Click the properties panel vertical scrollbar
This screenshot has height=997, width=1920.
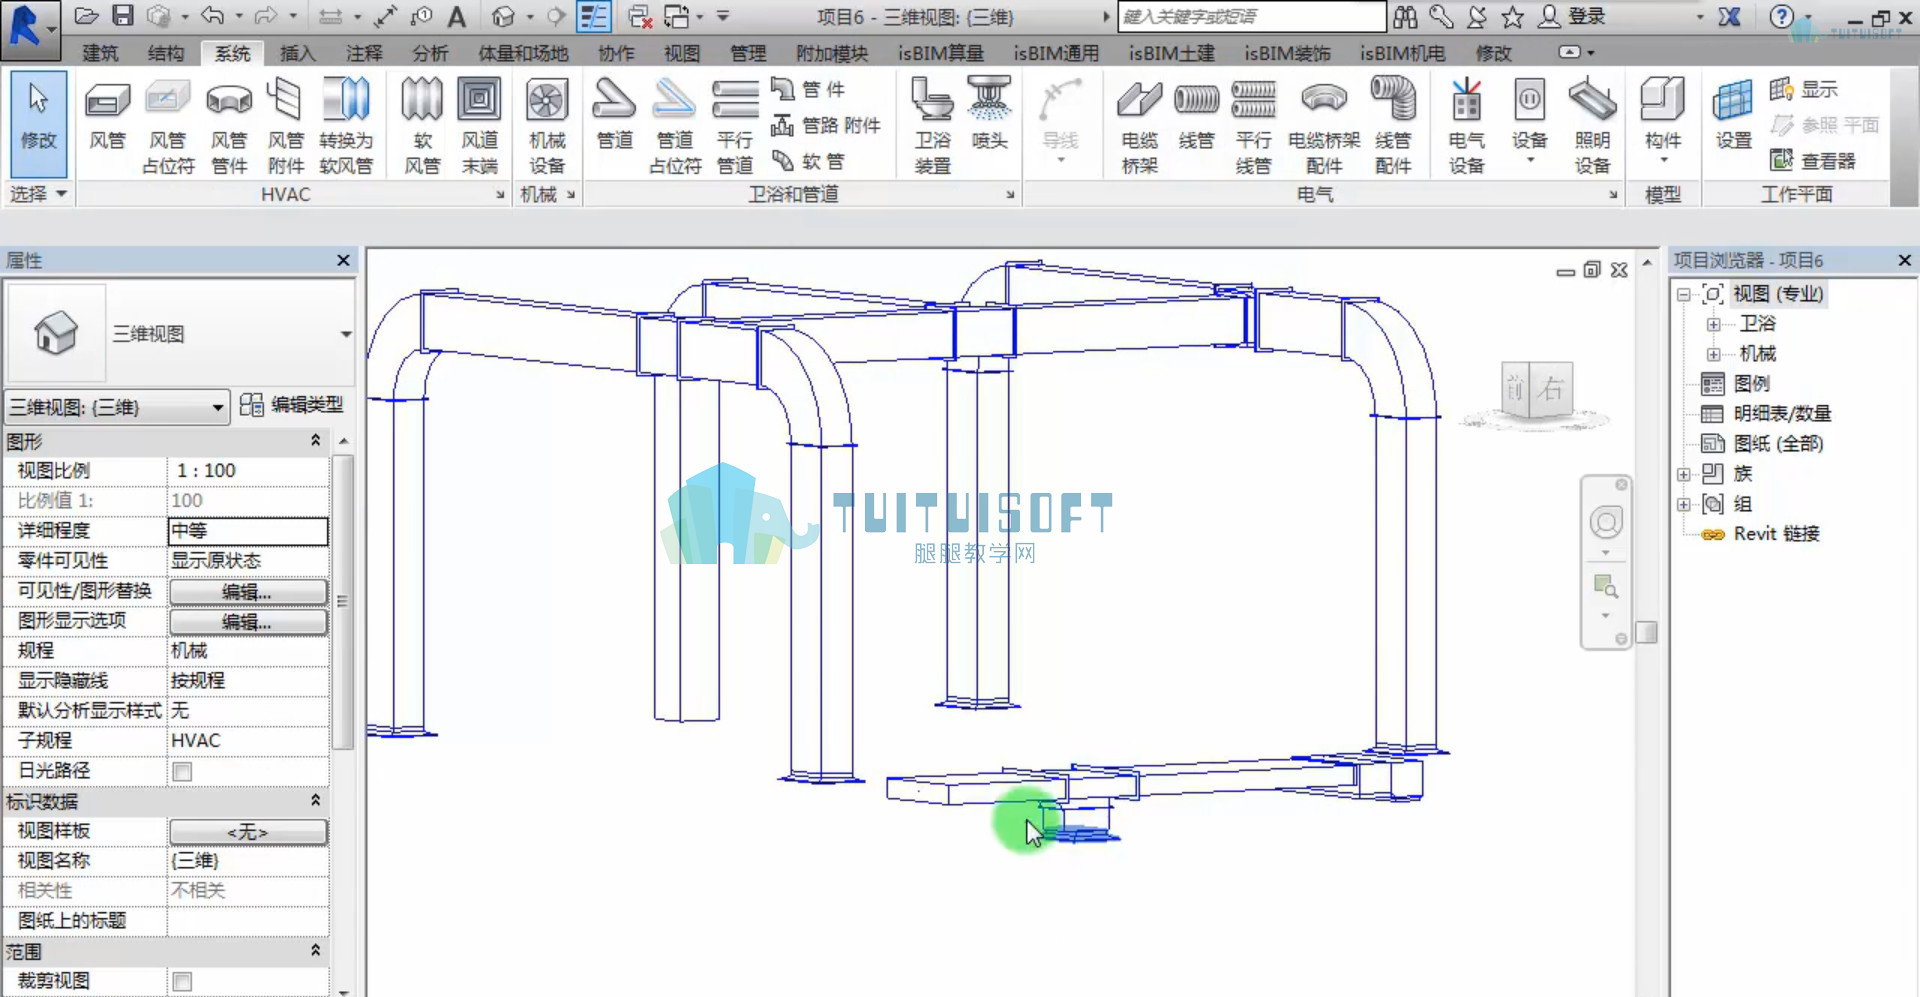(342, 601)
